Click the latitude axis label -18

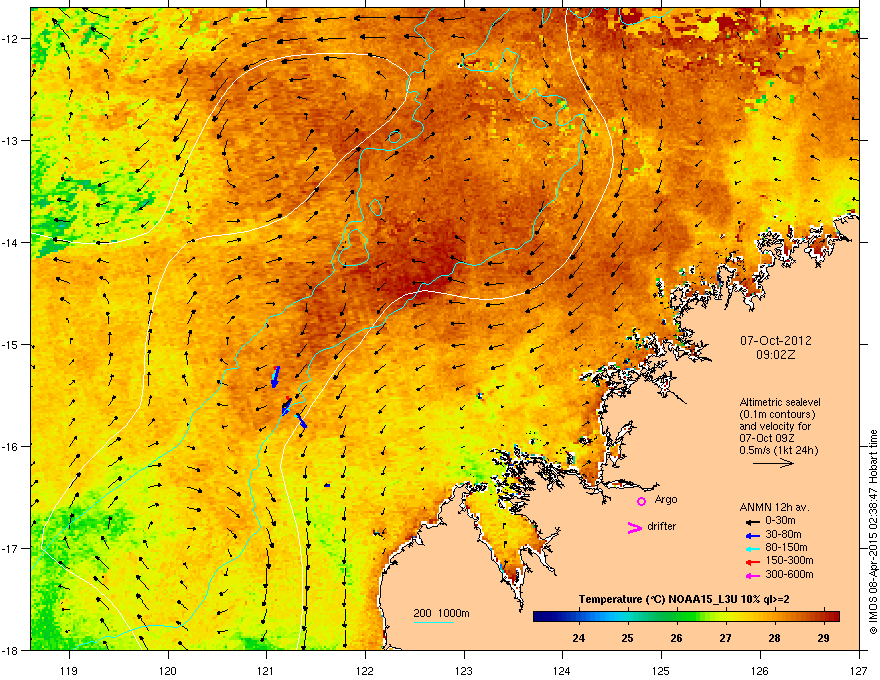point(10,650)
